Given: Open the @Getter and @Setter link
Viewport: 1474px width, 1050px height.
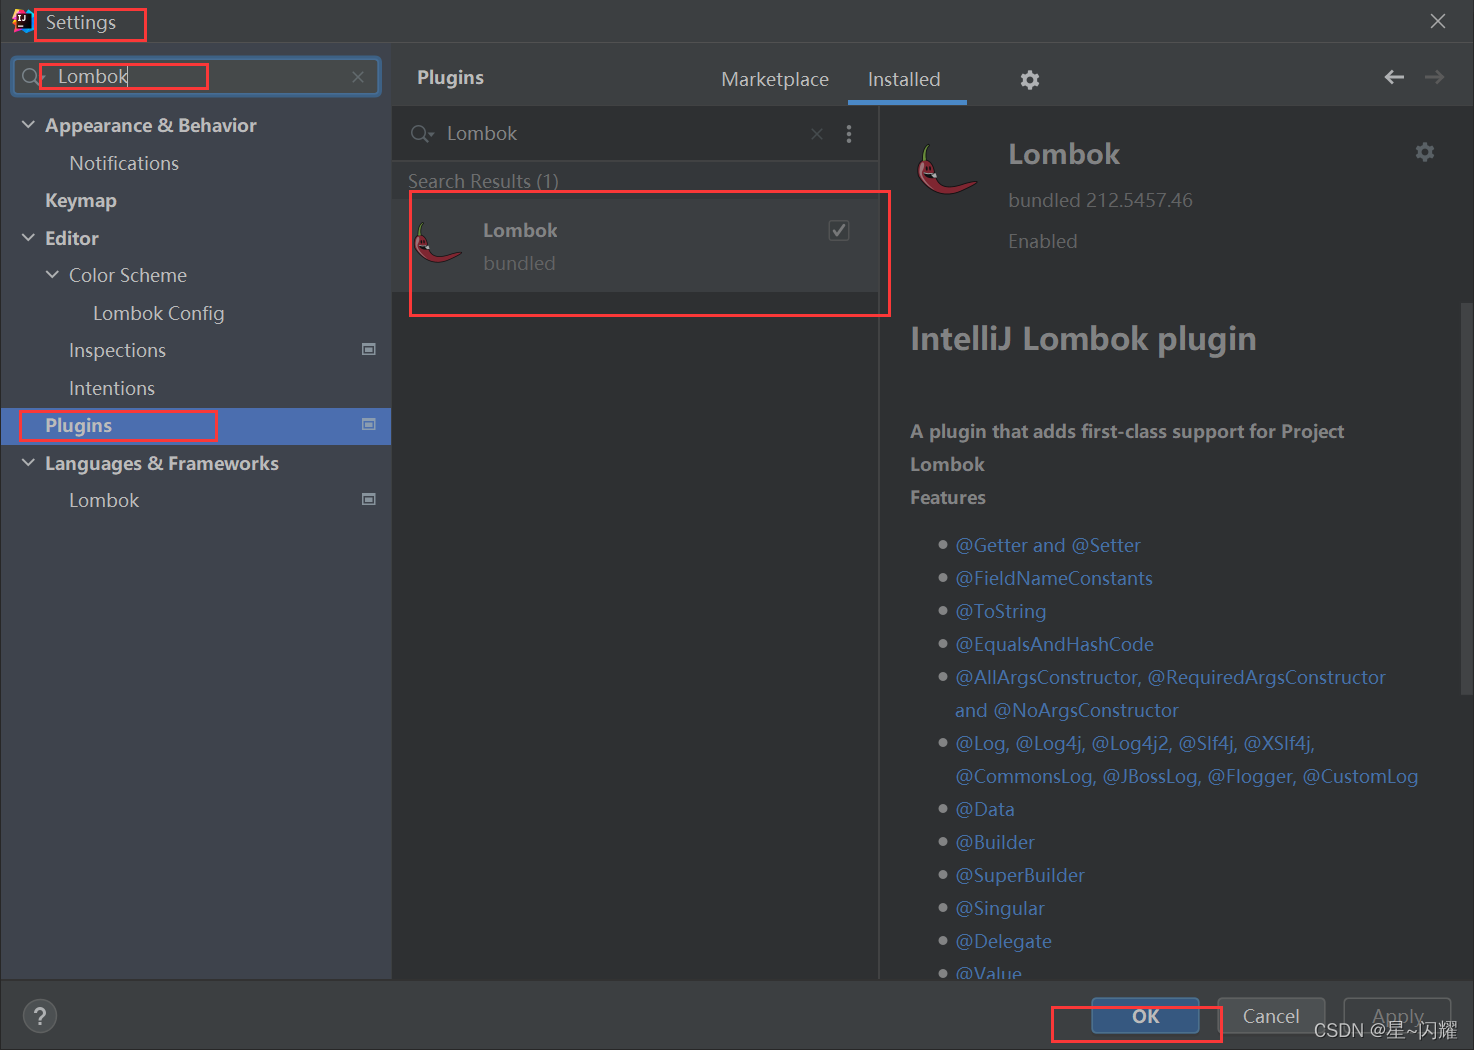Looking at the screenshot, I should 1048,545.
